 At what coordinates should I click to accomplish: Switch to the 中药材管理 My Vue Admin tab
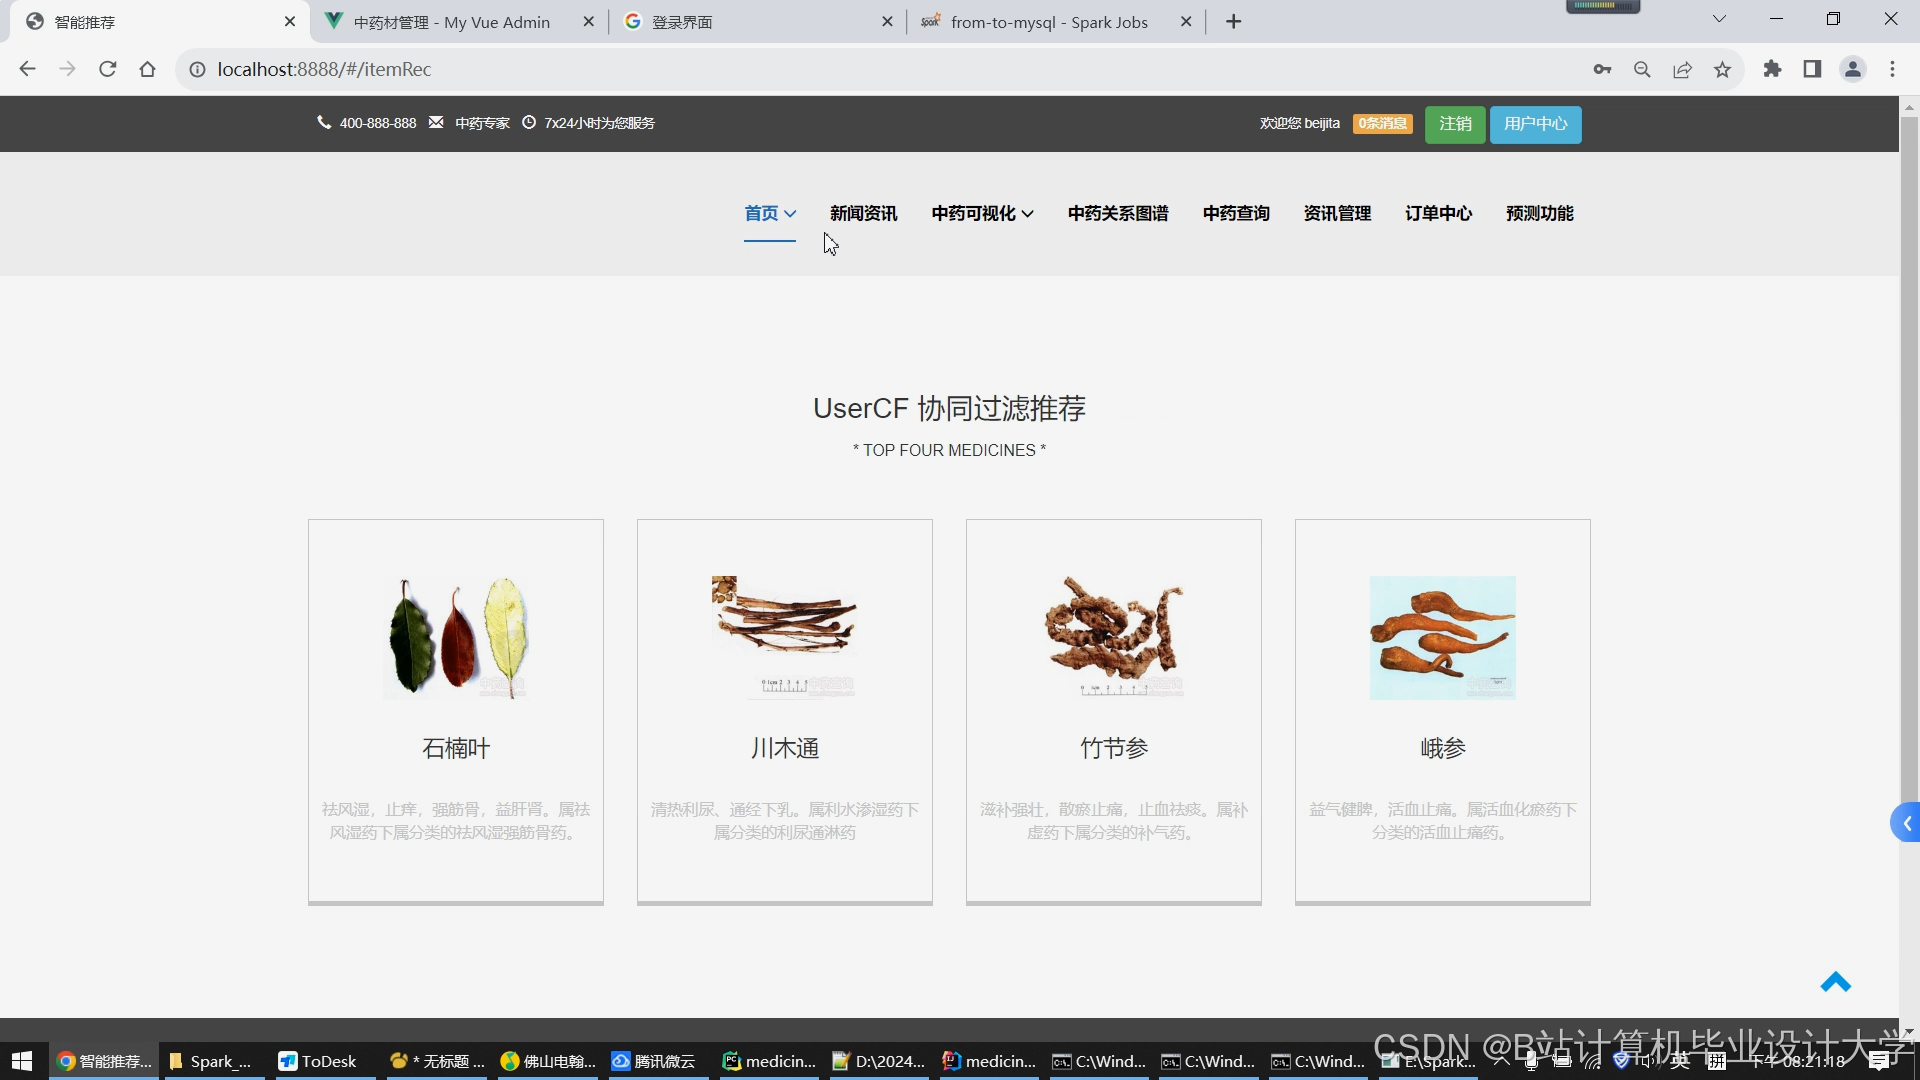click(451, 22)
